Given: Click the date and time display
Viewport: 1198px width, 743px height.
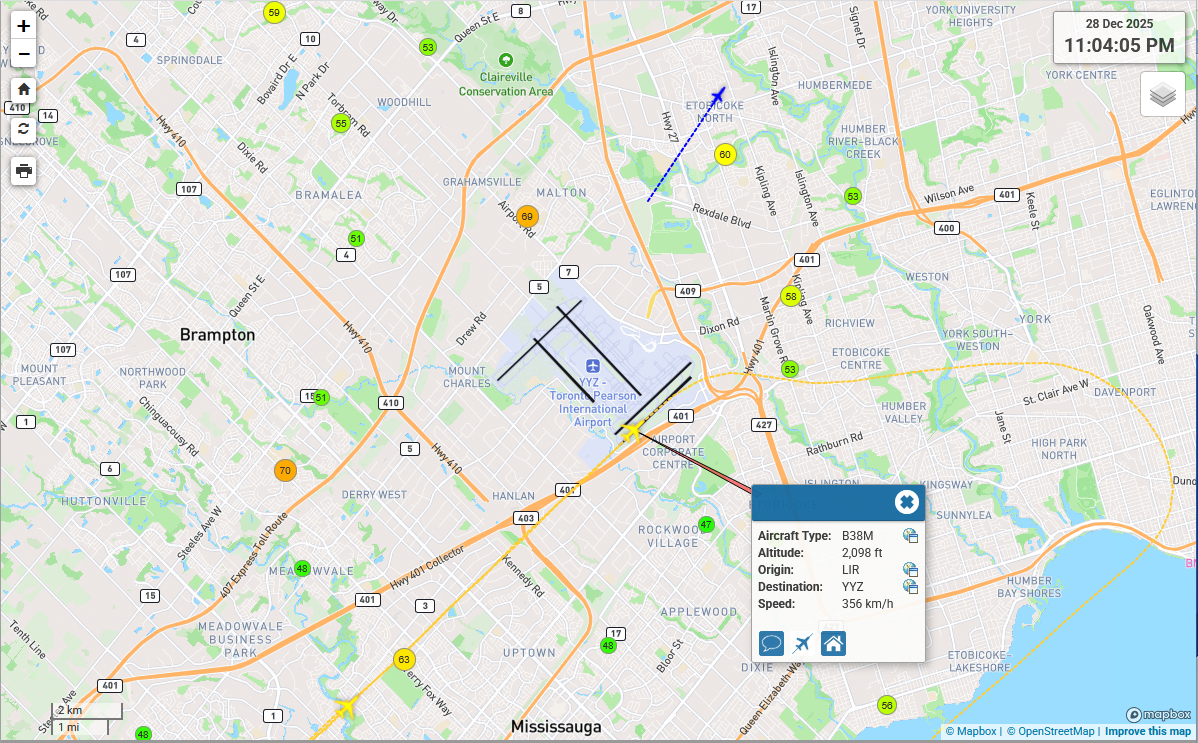Looking at the screenshot, I should 1118,37.
